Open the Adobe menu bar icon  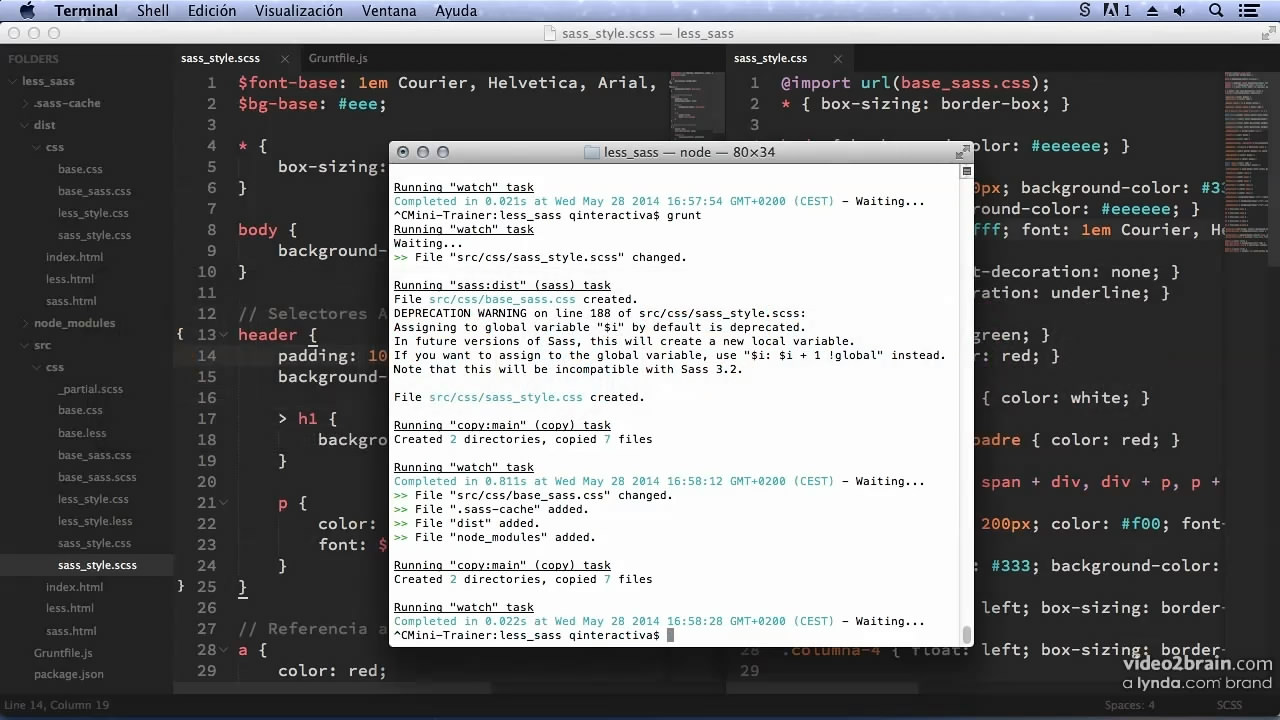coord(1117,11)
